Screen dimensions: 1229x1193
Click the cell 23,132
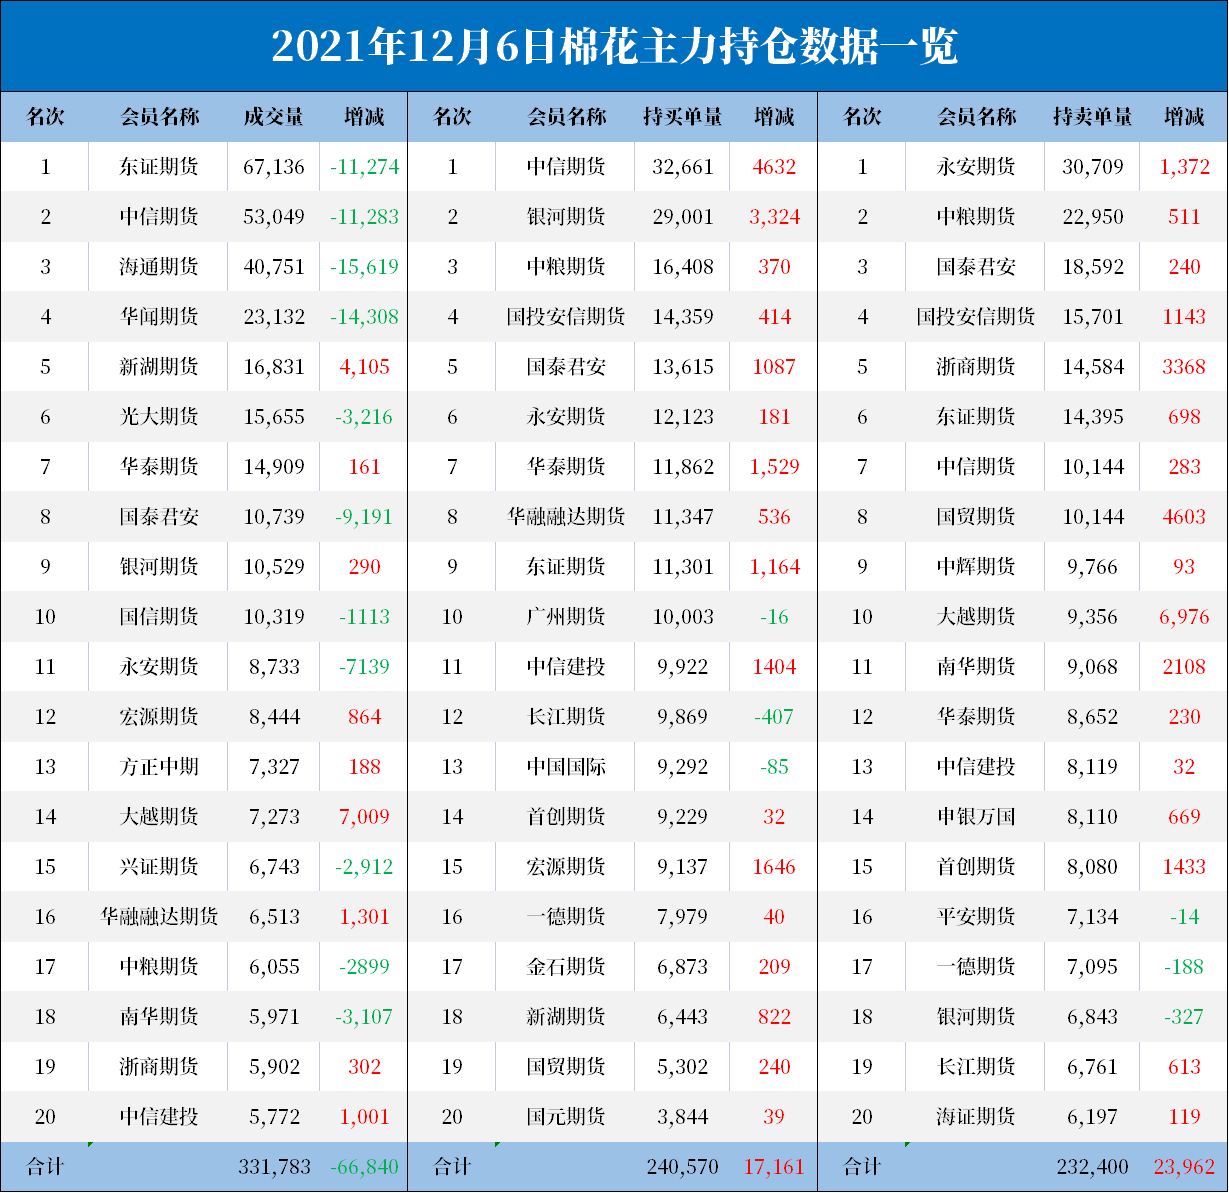point(274,317)
